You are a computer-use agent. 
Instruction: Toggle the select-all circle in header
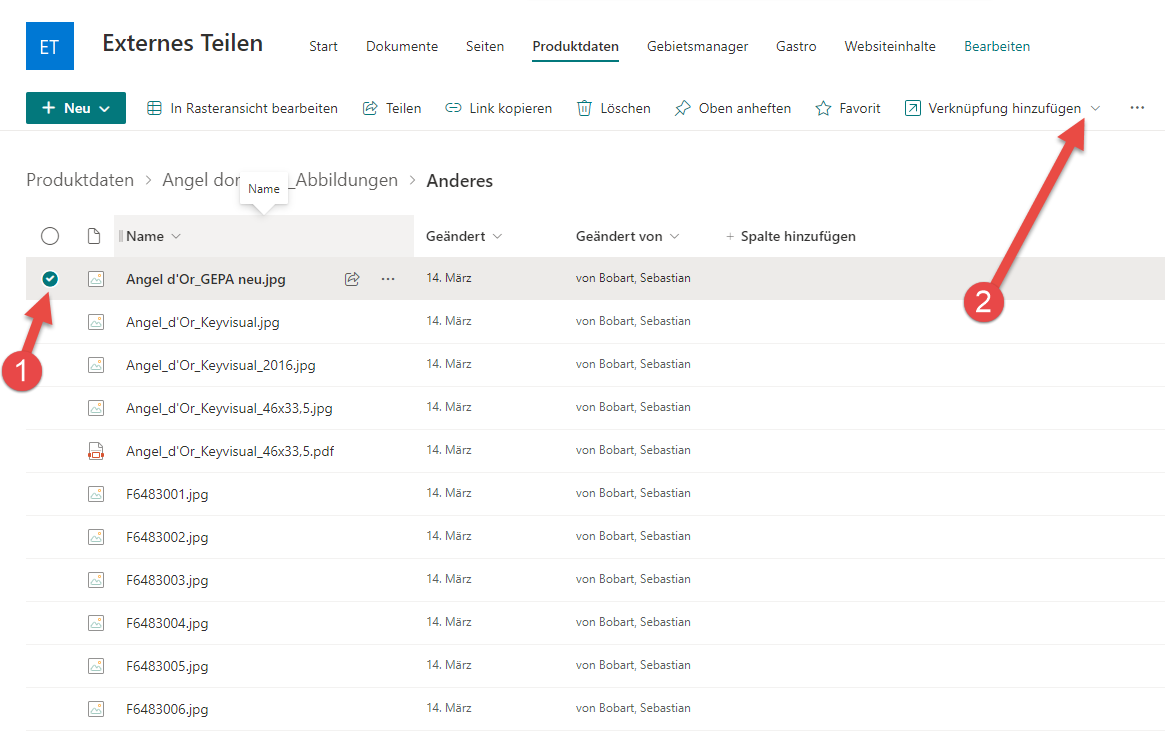50,237
